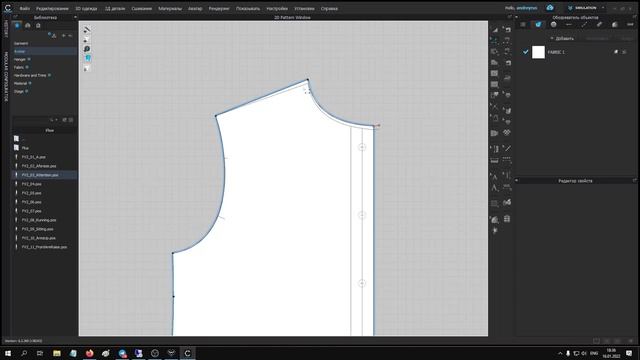Select the second tab icon in Library

tap(27, 25)
